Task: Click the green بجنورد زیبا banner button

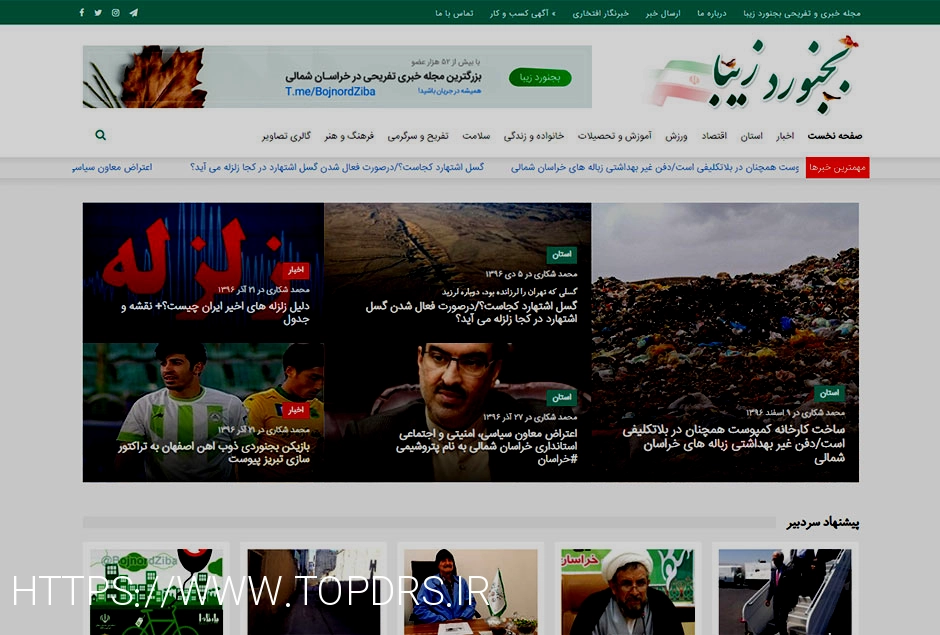Action: point(540,77)
